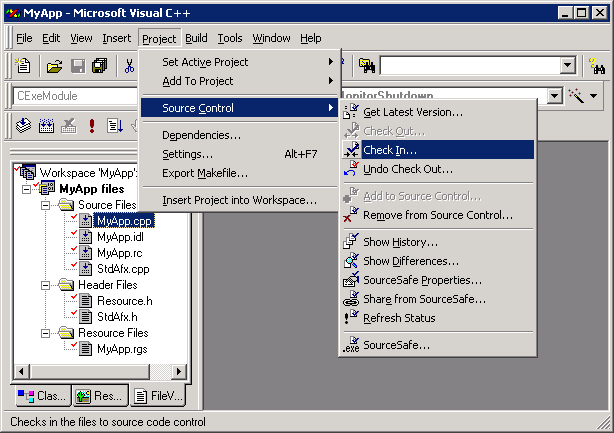Collapse the MyApp files project node
The height and width of the screenshot is (433, 614).
pyautogui.click(x=27, y=189)
